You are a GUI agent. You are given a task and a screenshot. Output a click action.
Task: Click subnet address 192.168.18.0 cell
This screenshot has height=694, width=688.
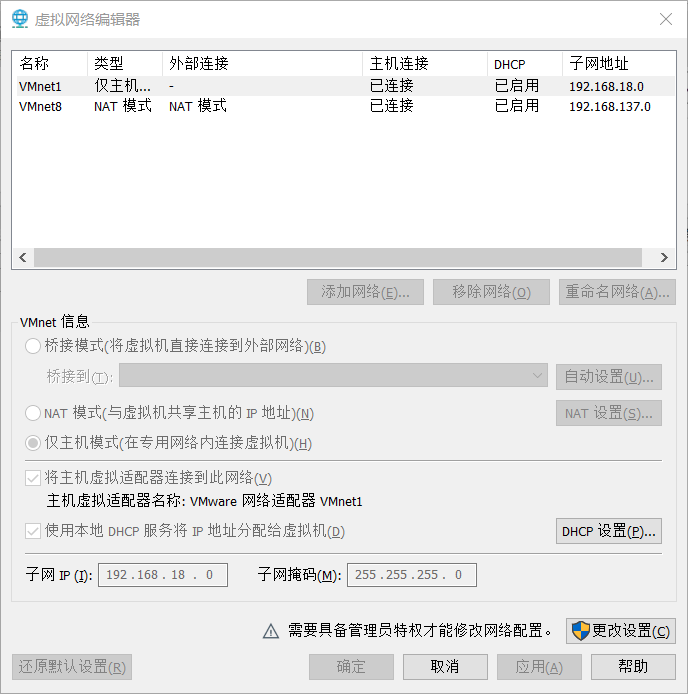coord(606,87)
